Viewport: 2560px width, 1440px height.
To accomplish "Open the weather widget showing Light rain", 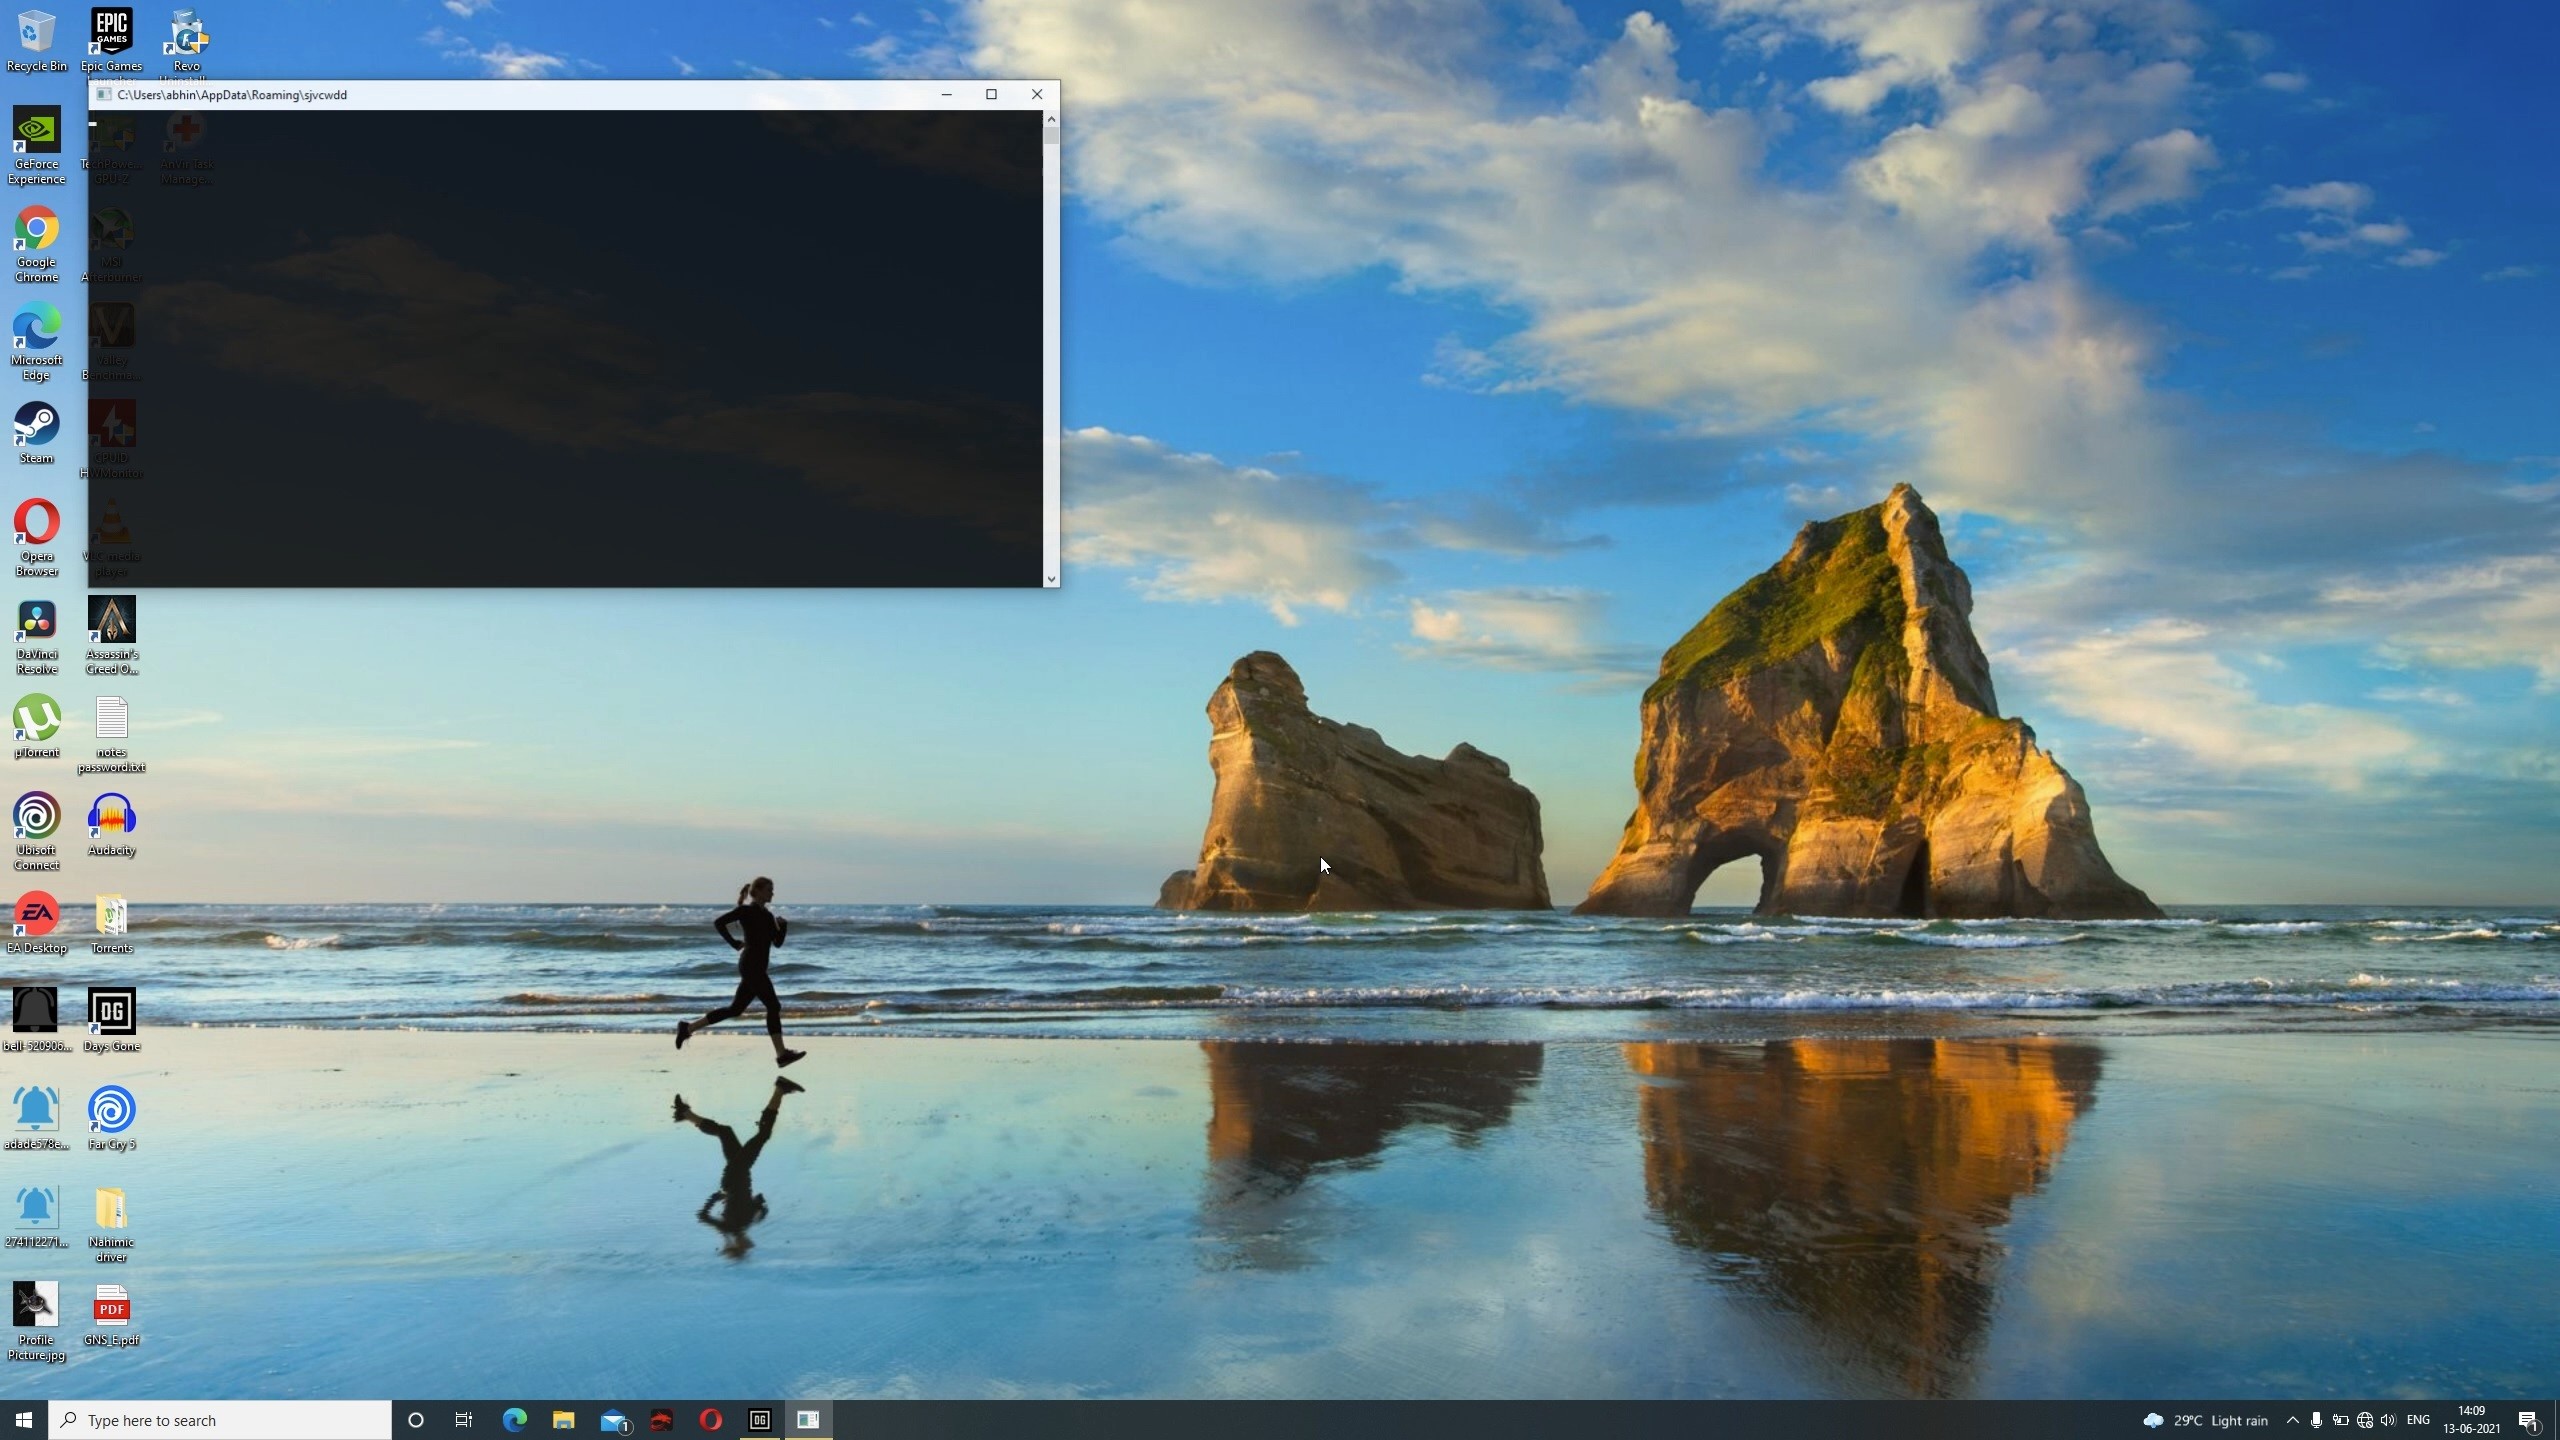I will click(x=2206, y=1420).
